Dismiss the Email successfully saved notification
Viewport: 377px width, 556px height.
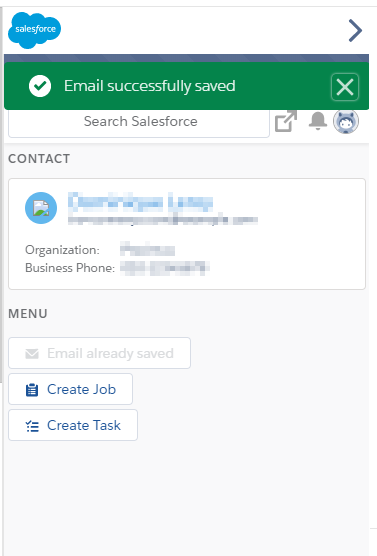tap(345, 87)
